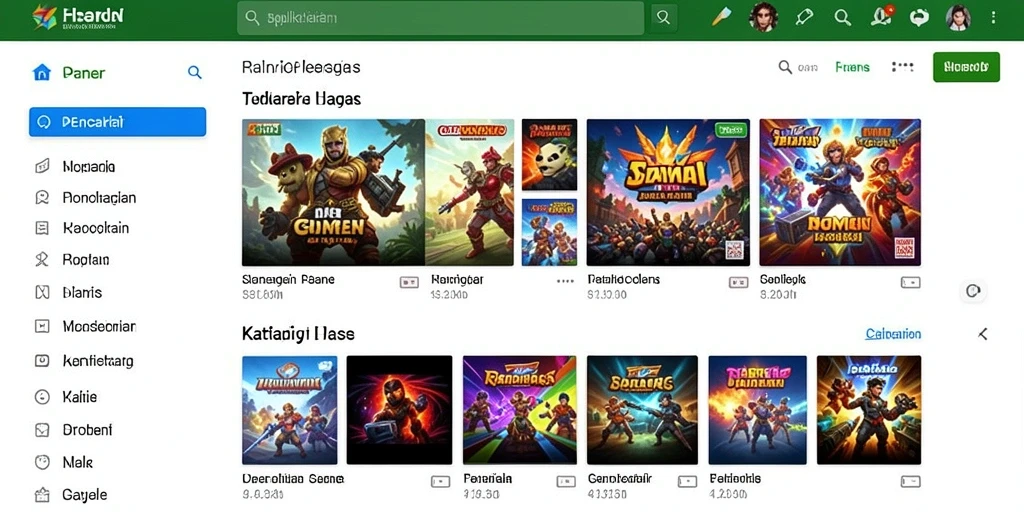1024x512 pixels.
Task: Open the first blue warriors thumbnail in second row
Action: tap(289, 409)
